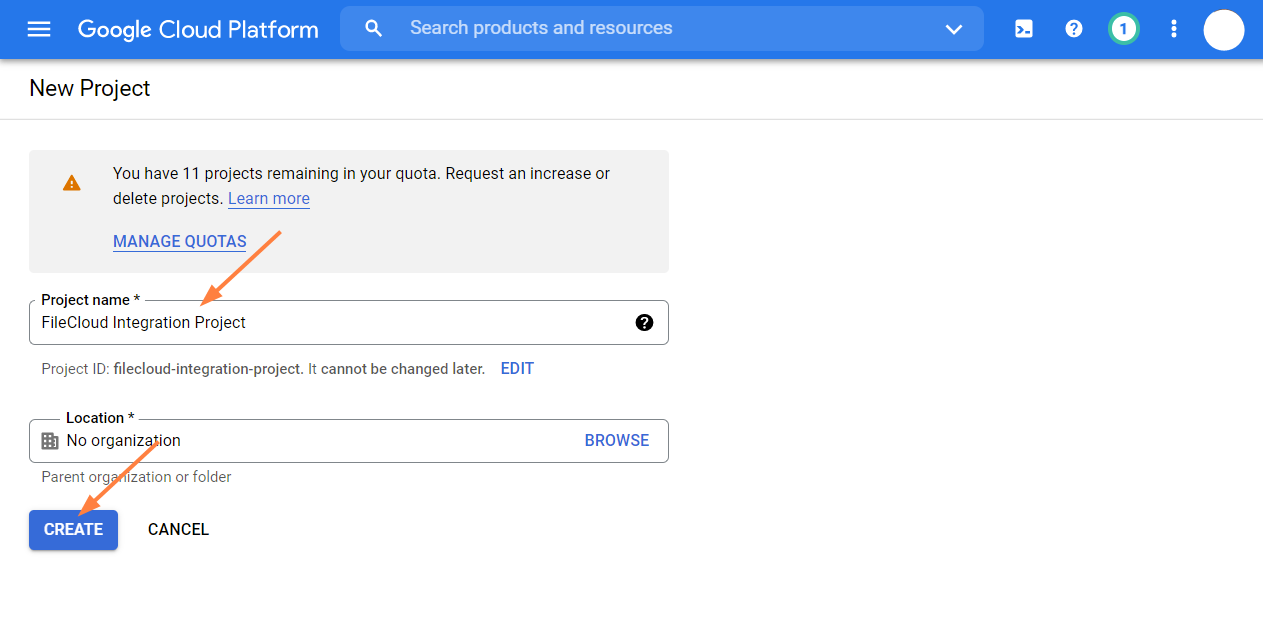
Task: Open notifications badge showing 1
Action: click(1123, 29)
